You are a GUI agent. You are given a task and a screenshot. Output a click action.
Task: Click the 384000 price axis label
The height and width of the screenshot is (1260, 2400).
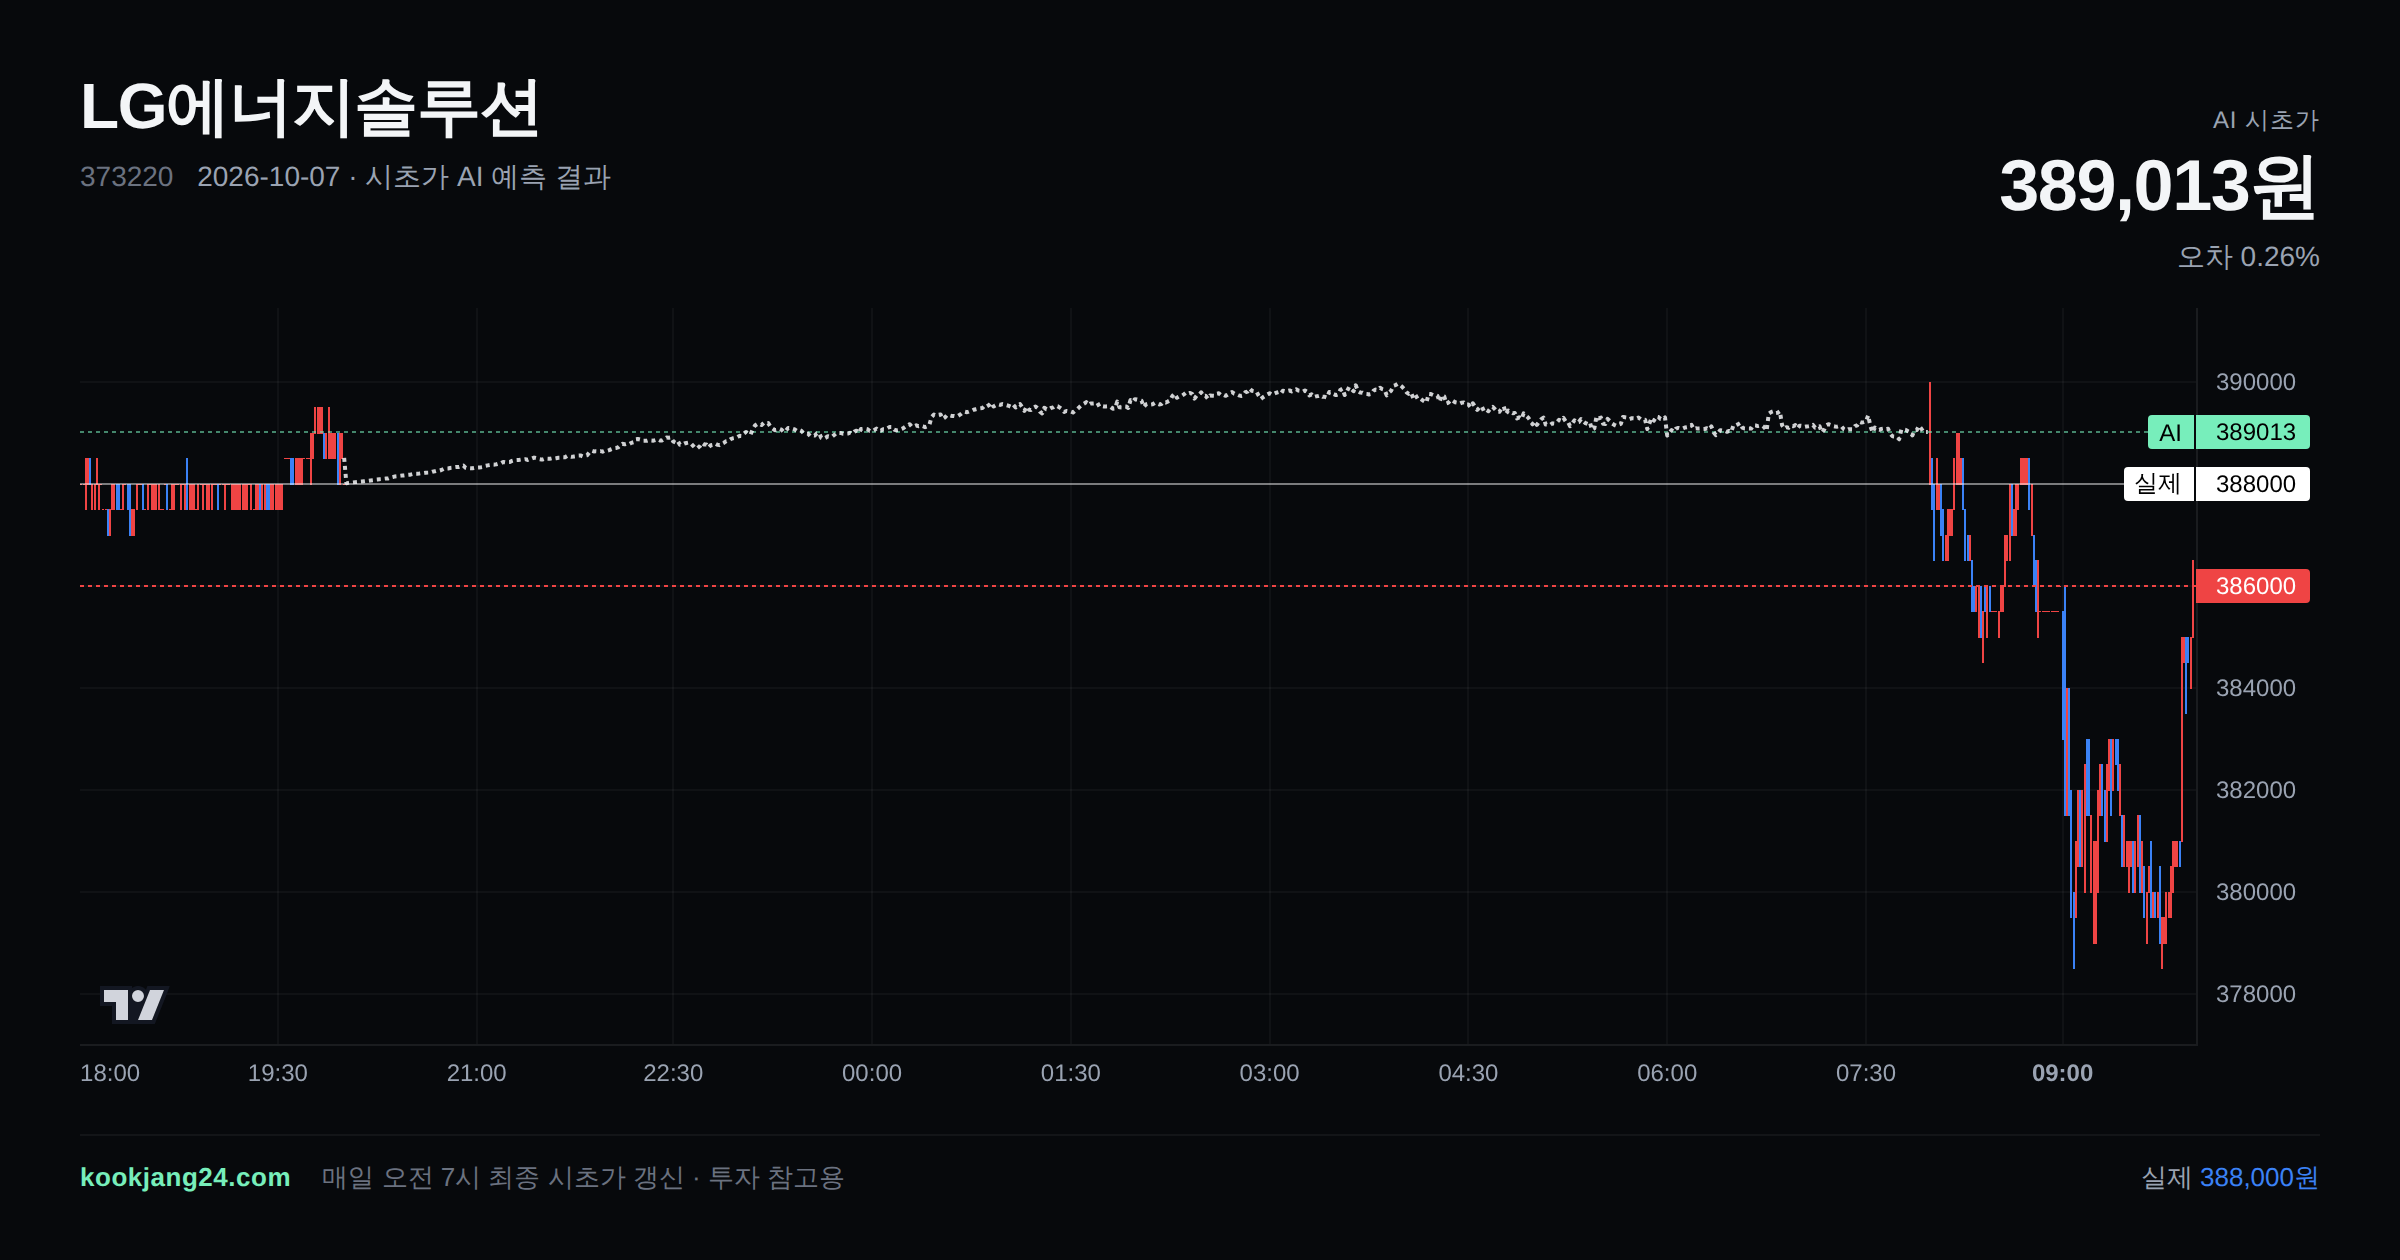tap(2256, 688)
